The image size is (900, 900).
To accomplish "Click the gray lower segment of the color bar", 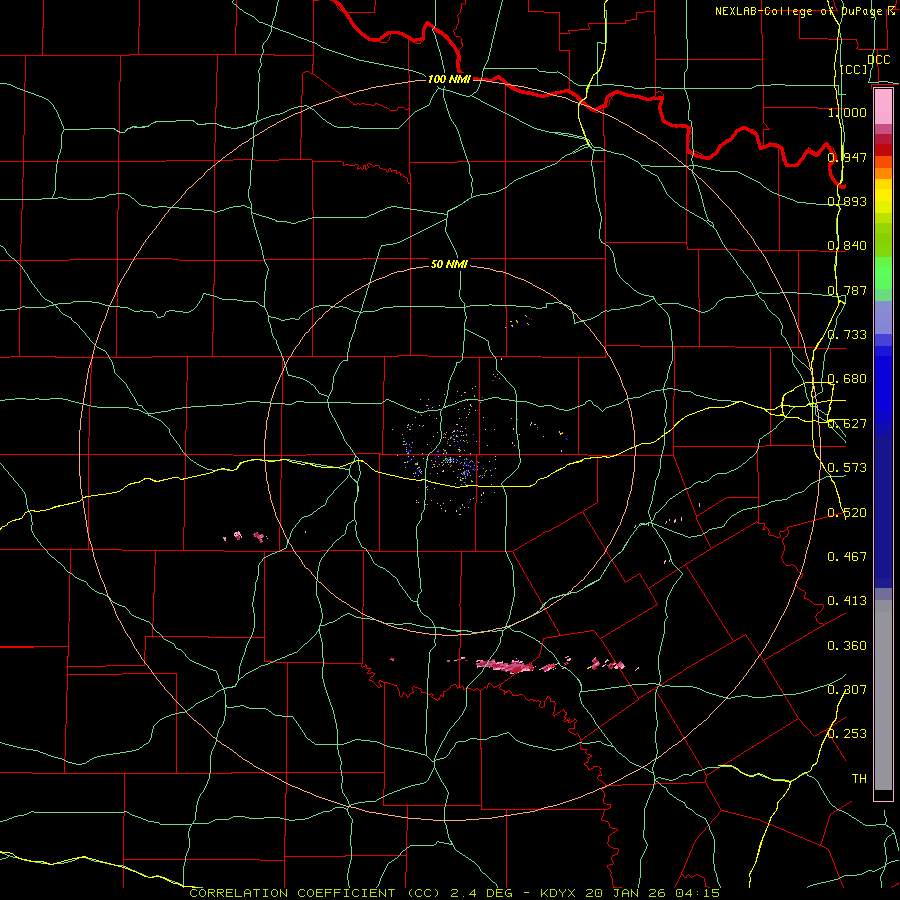I will pyautogui.click(x=883, y=695).
